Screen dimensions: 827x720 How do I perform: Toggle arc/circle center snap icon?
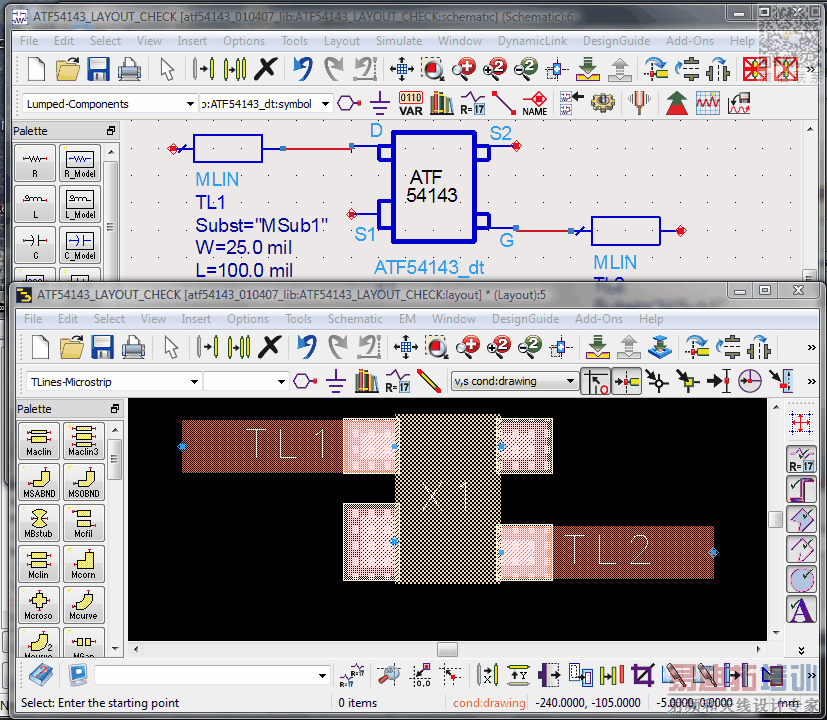click(749, 381)
